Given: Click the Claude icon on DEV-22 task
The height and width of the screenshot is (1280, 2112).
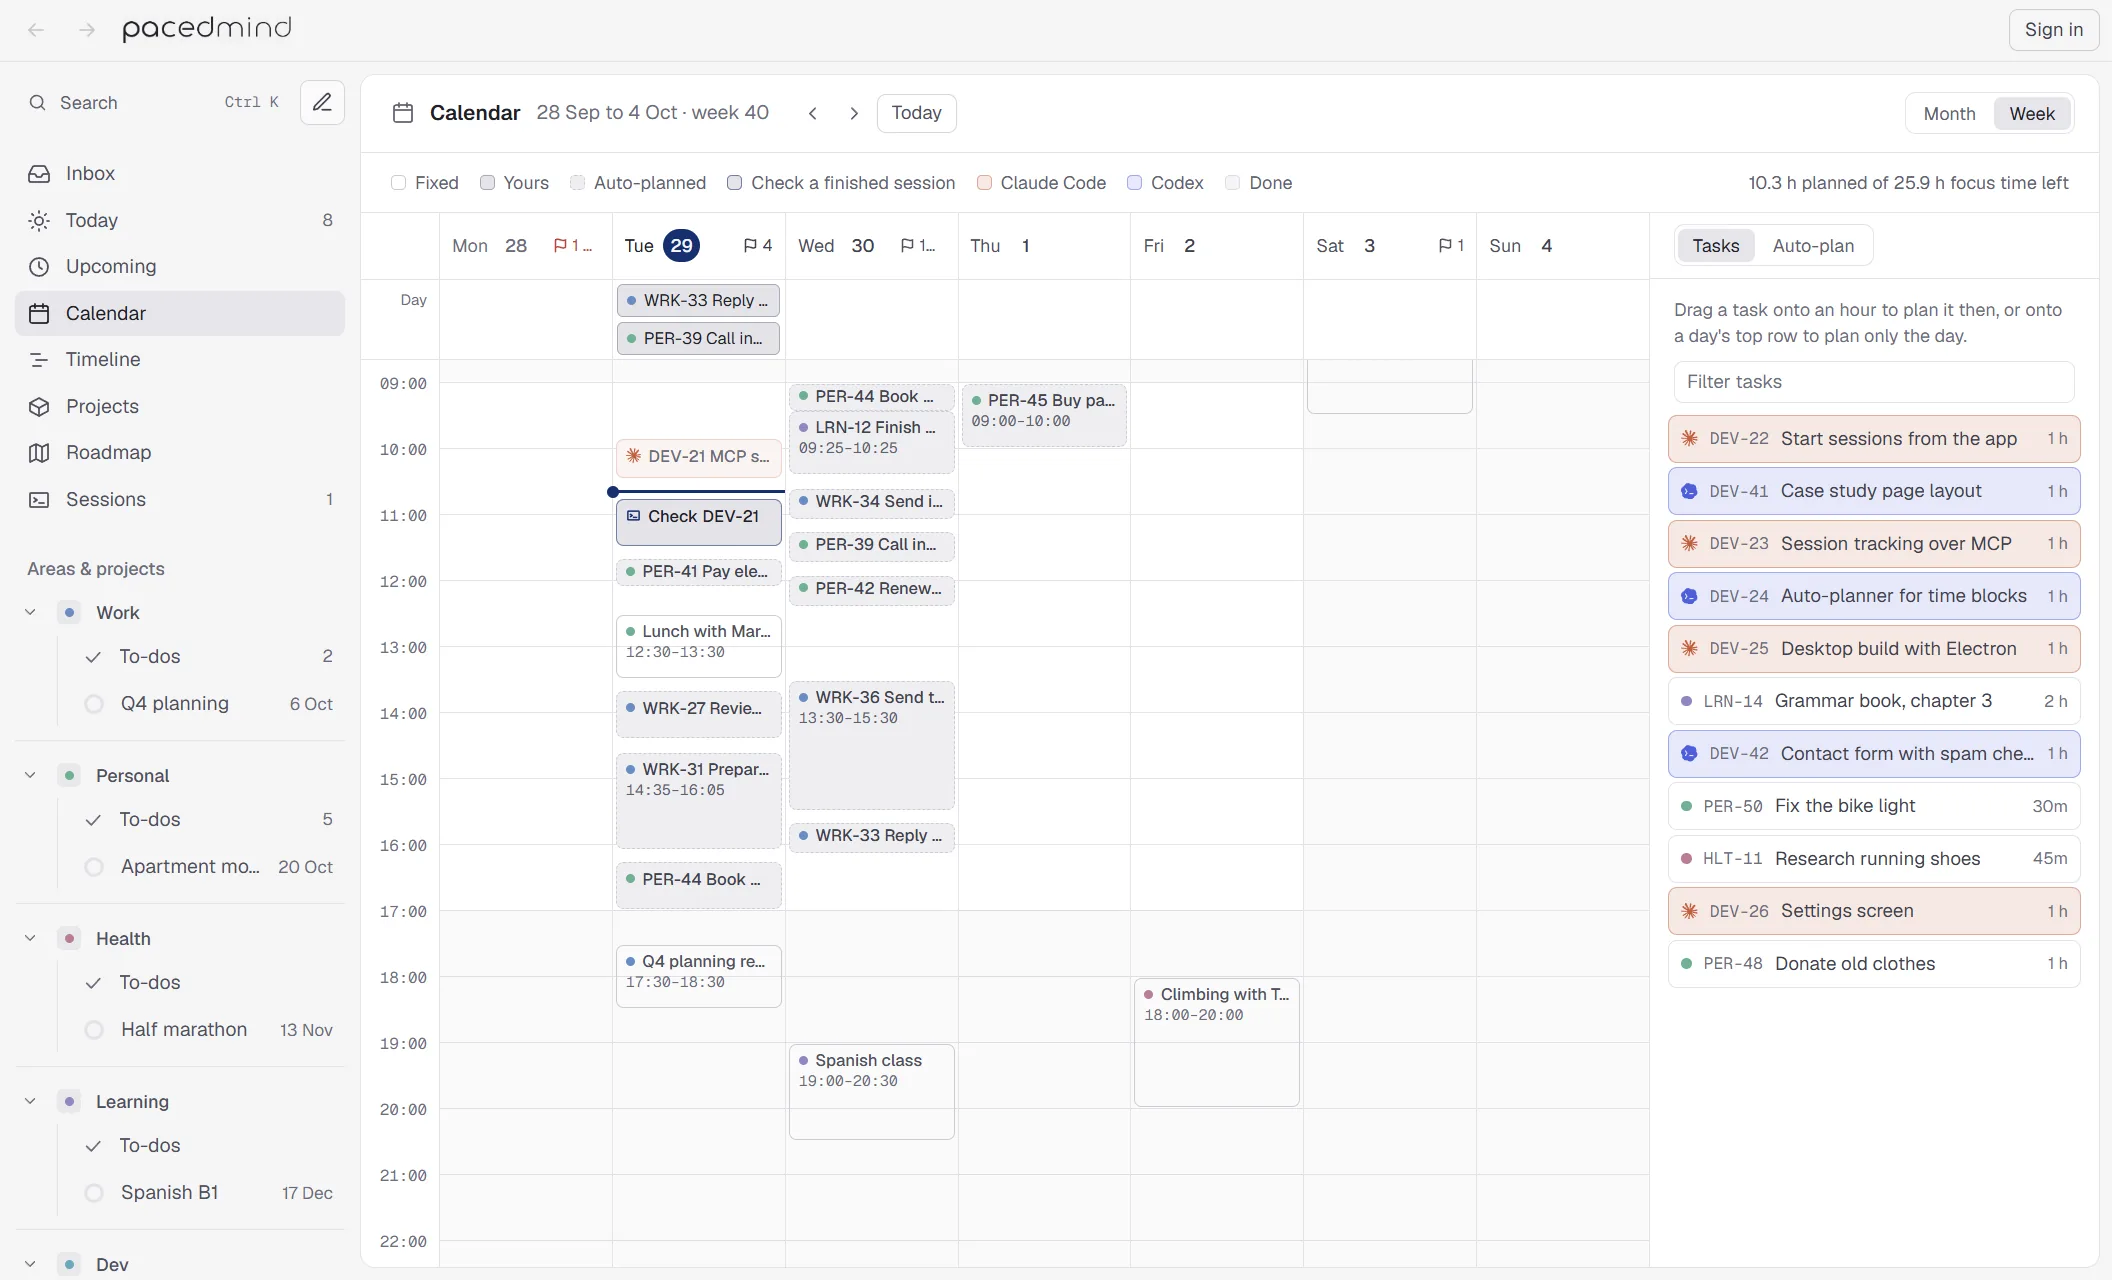Looking at the screenshot, I should tap(1690, 439).
